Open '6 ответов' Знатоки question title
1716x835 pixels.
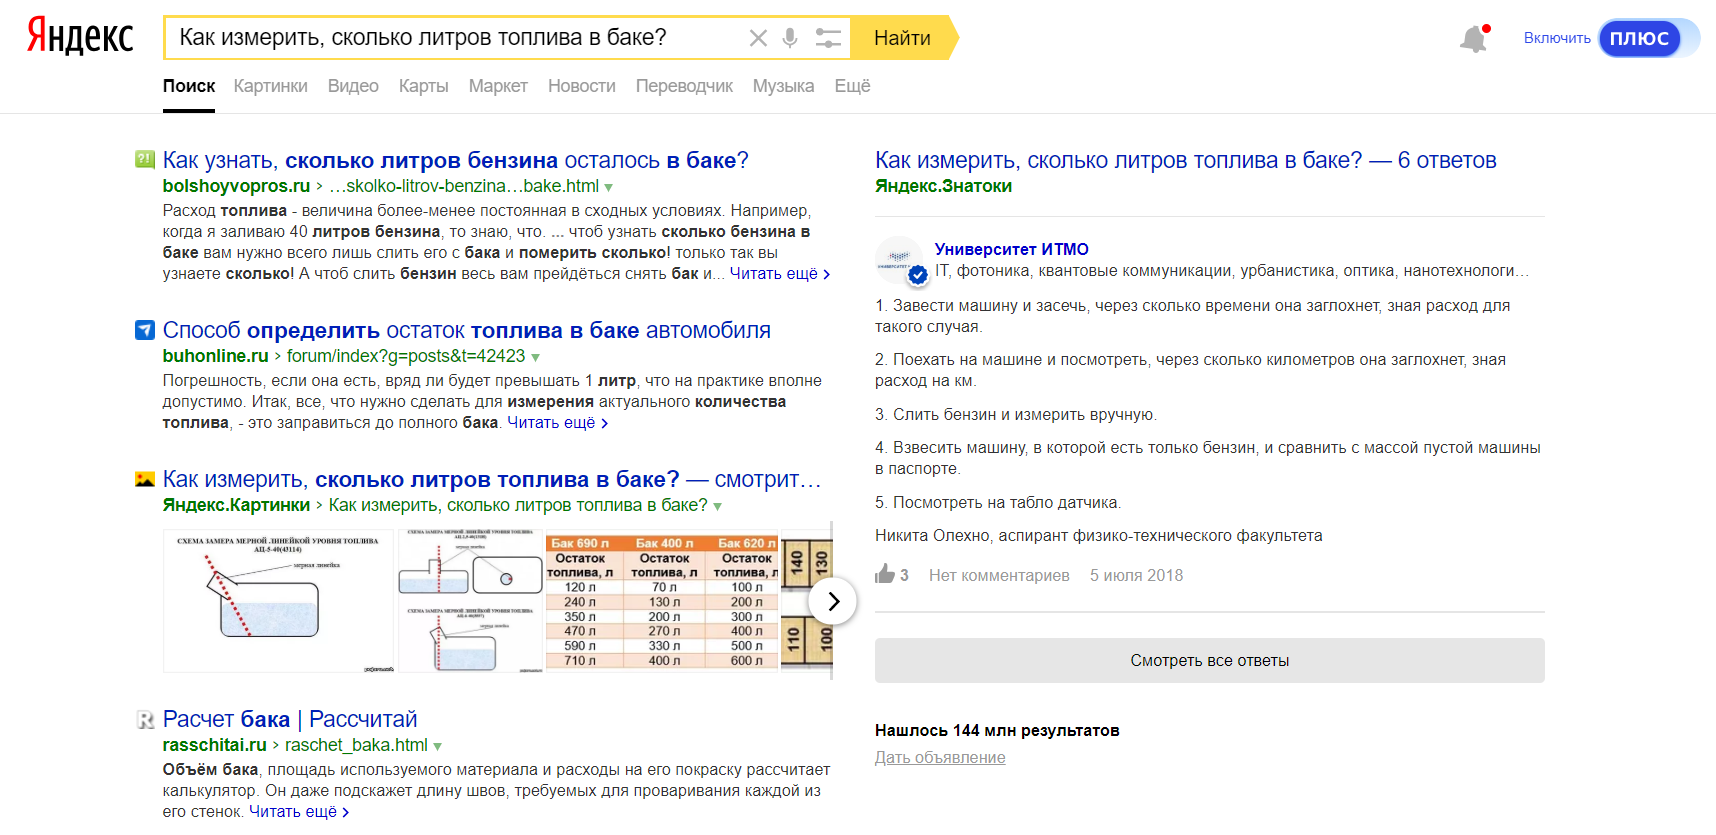[1185, 160]
